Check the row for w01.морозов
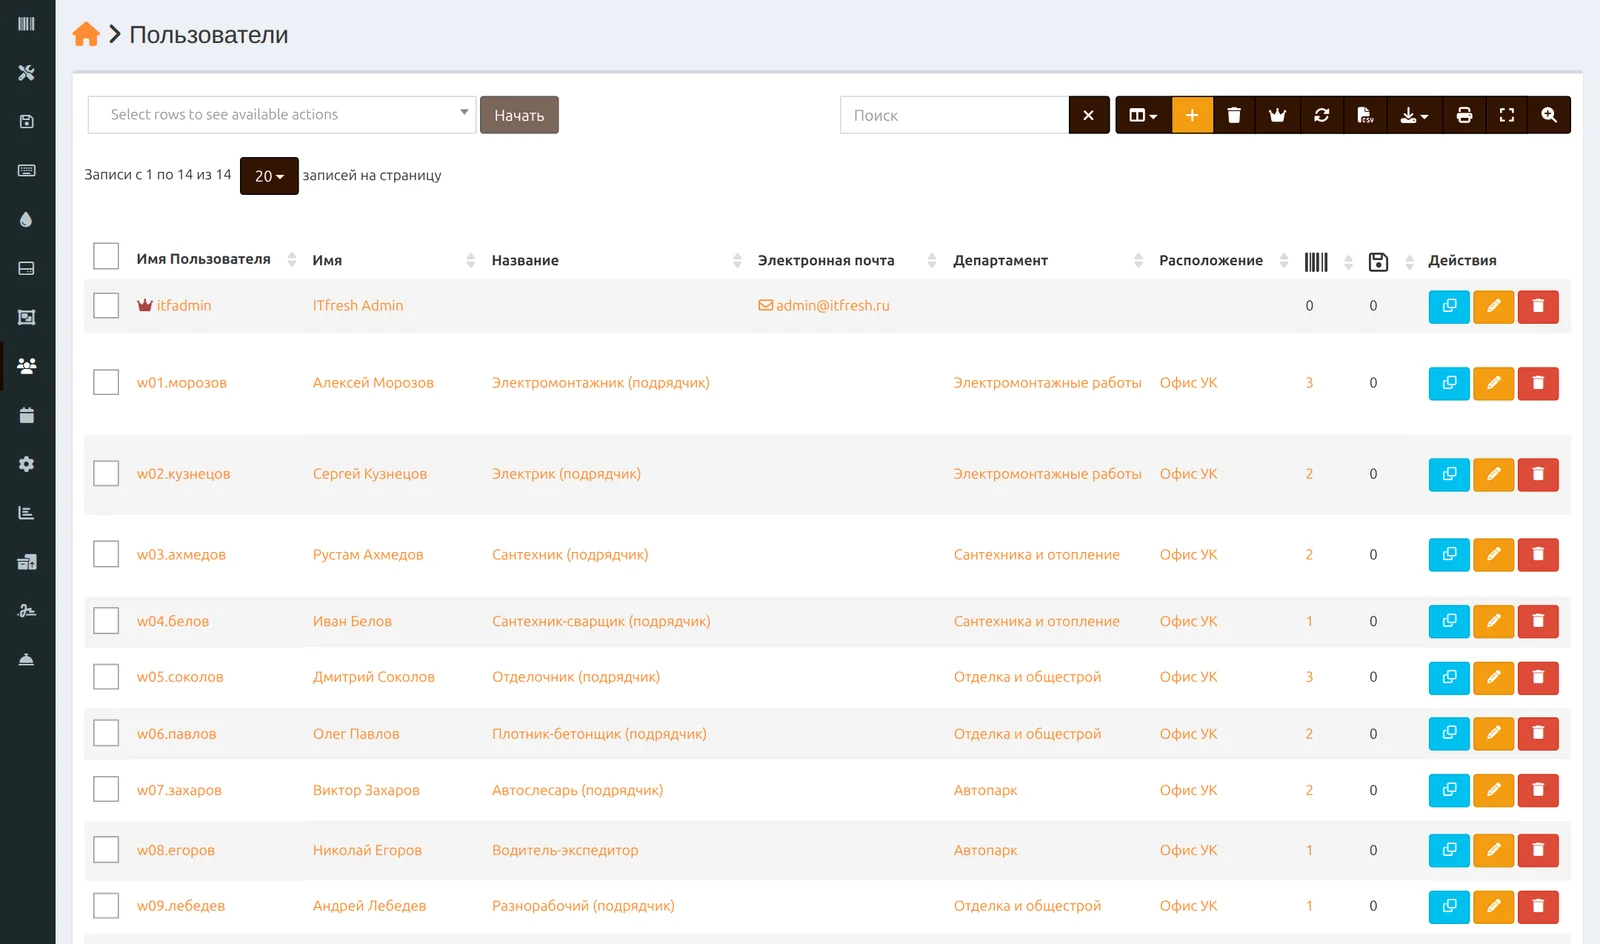Viewport: 1600px width, 944px height. tap(106, 382)
